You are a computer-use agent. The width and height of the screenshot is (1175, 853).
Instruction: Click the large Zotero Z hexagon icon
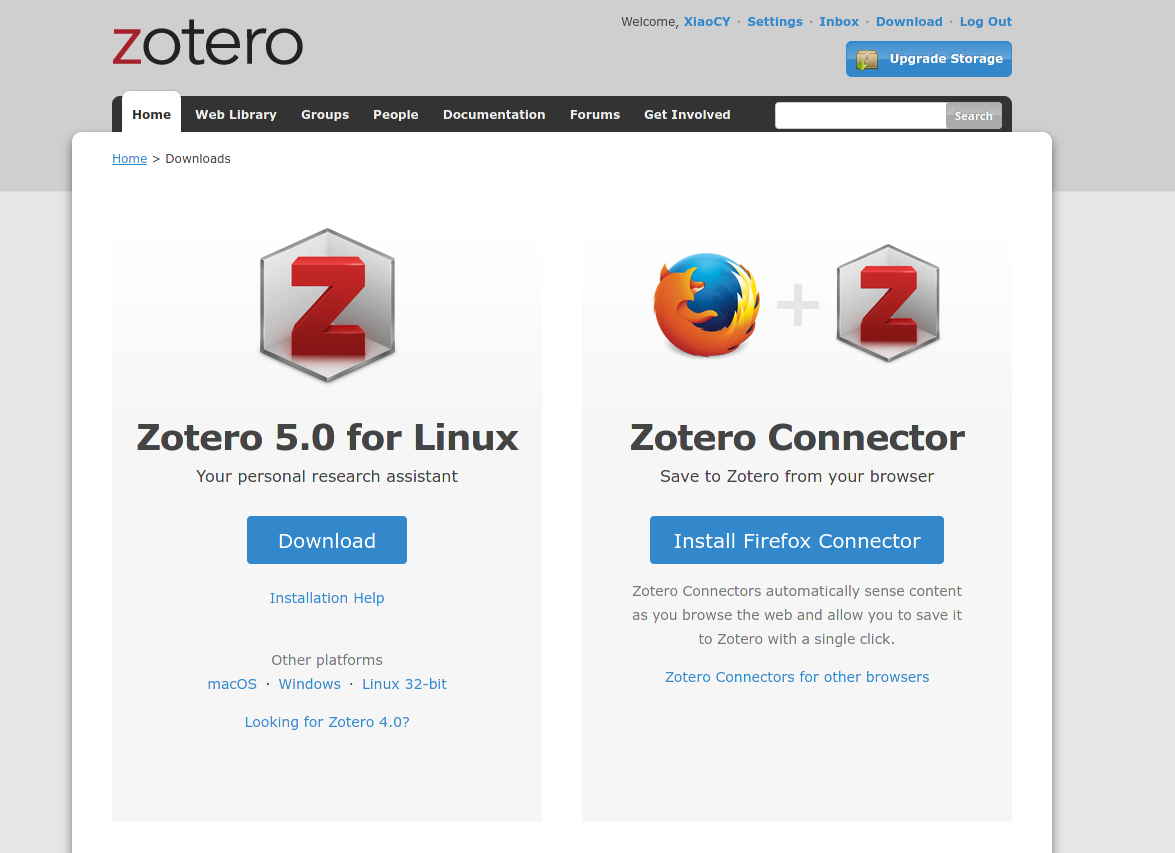pos(327,305)
